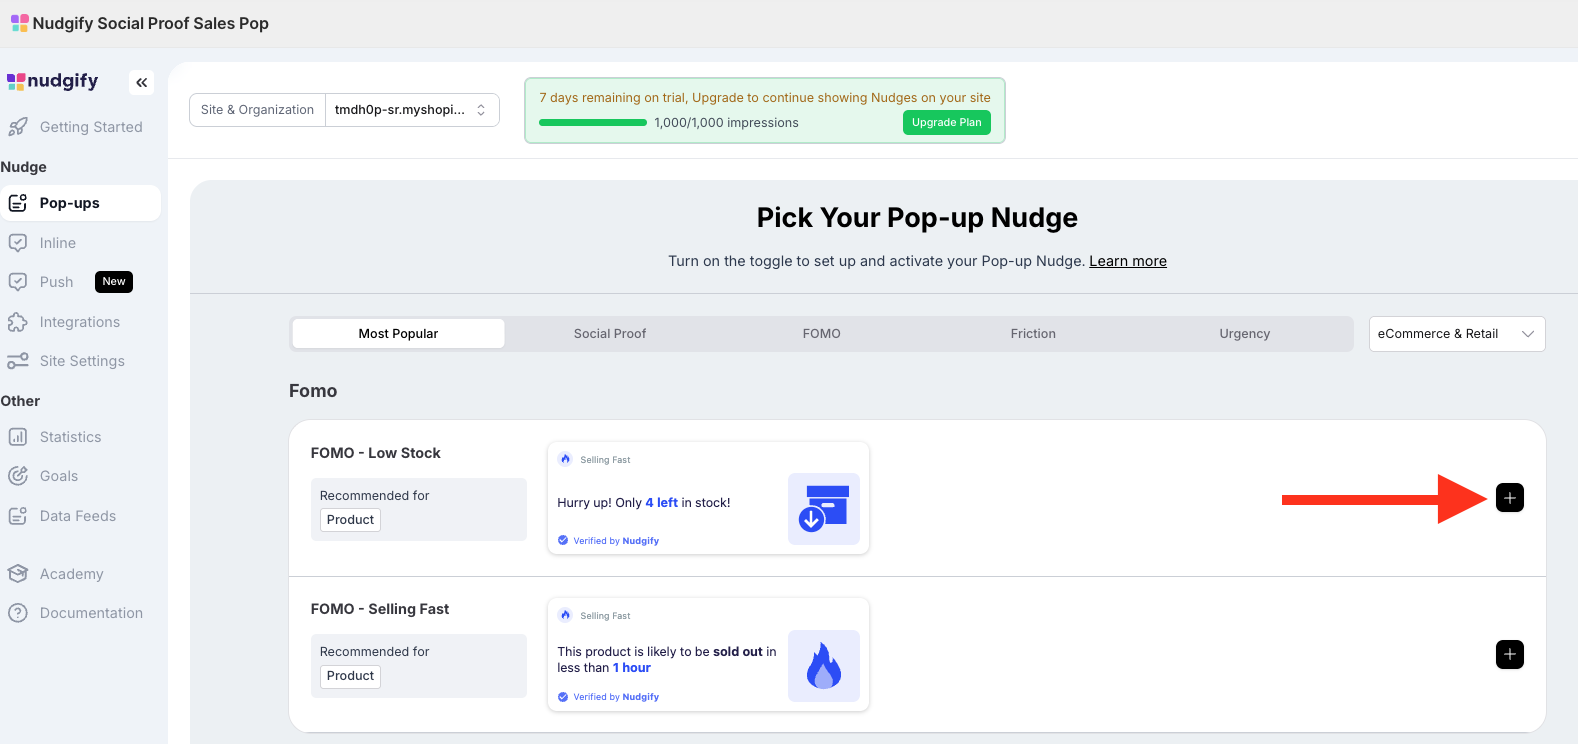Screen dimensions: 1578x744
Task: Open Pop-ups menu item
Action: (80, 203)
